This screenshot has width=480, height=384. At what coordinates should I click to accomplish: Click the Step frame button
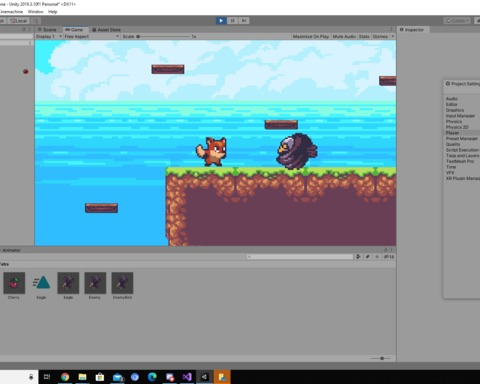[244, 21]
